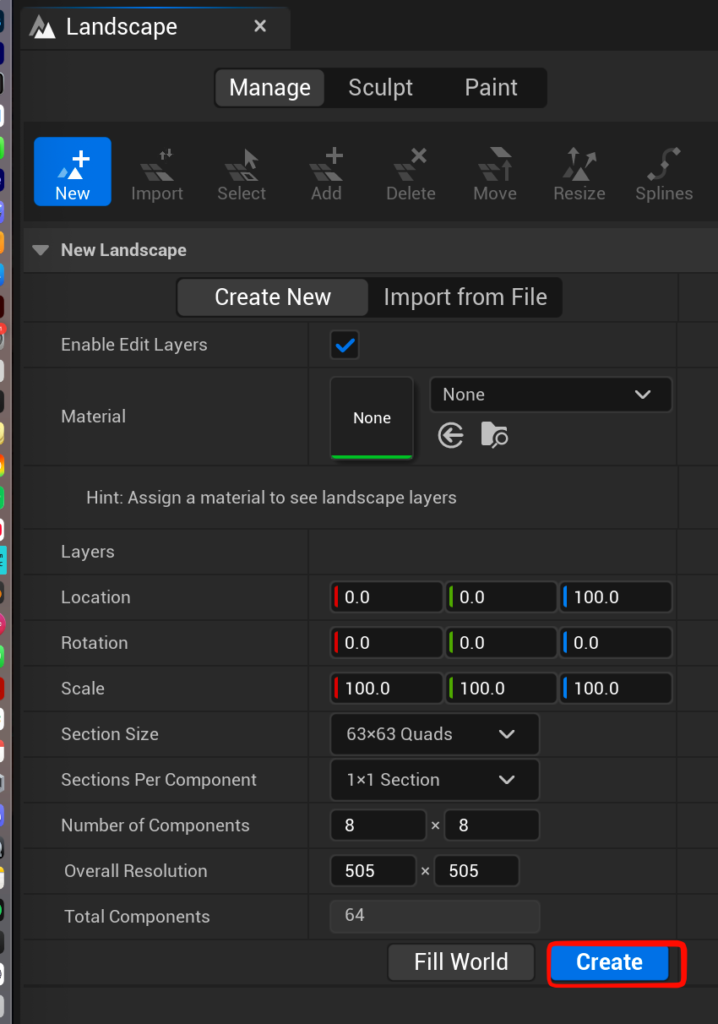Click the Import landscape tool icon
This screenshot has height=1024, width=718.
pyautogui.click(x=157, y=172)
